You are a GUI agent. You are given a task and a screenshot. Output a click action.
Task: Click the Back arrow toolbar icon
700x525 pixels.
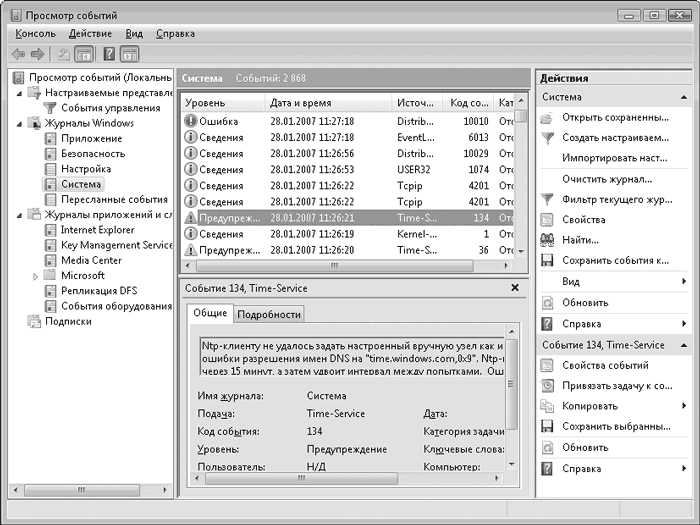(x=18, y=54)
